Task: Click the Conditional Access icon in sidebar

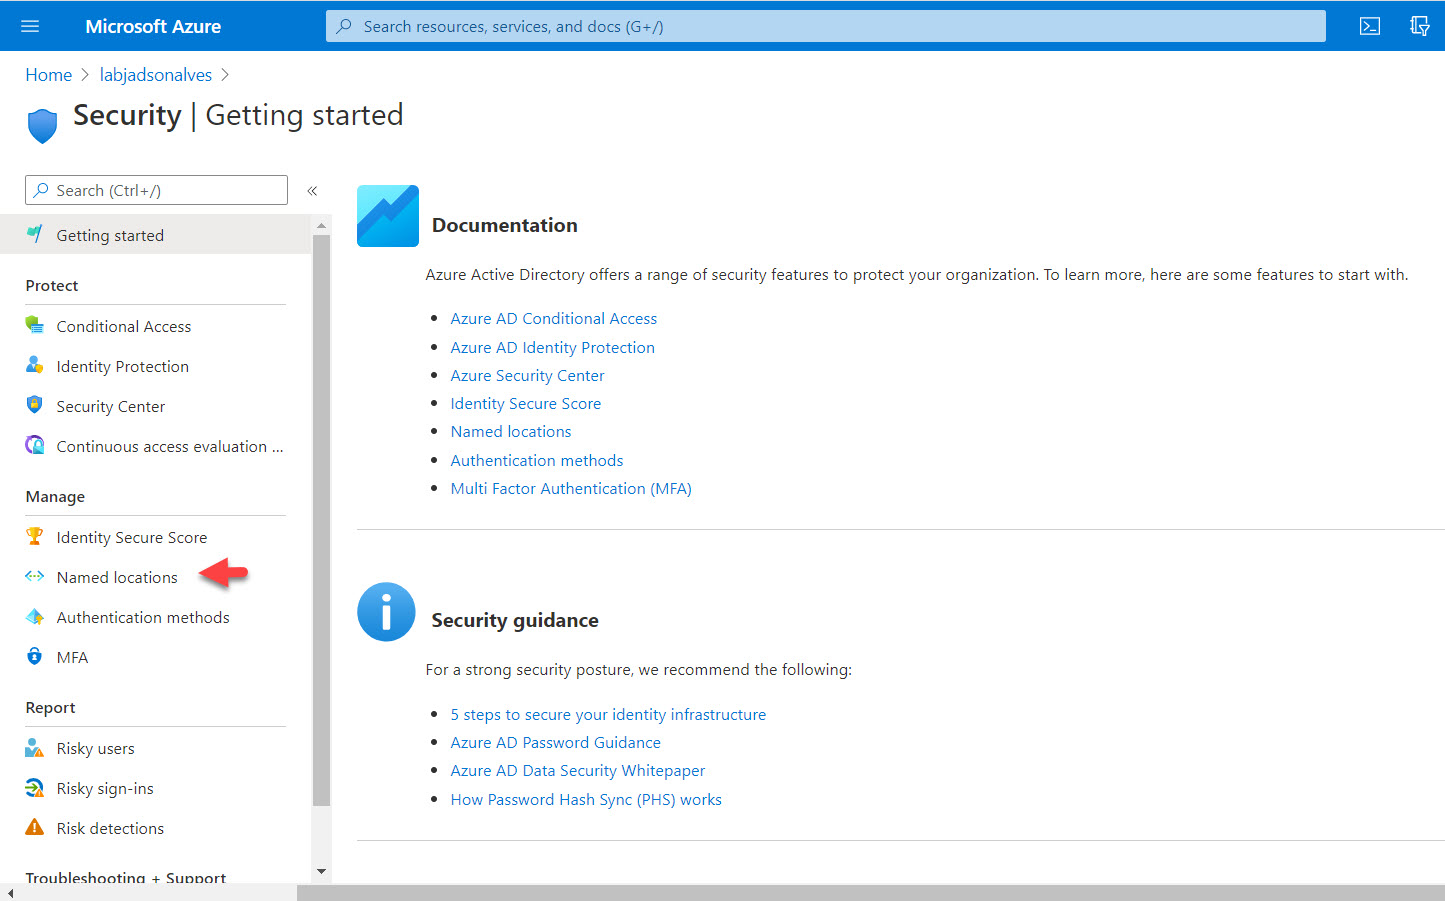Action: coord(35,326)
